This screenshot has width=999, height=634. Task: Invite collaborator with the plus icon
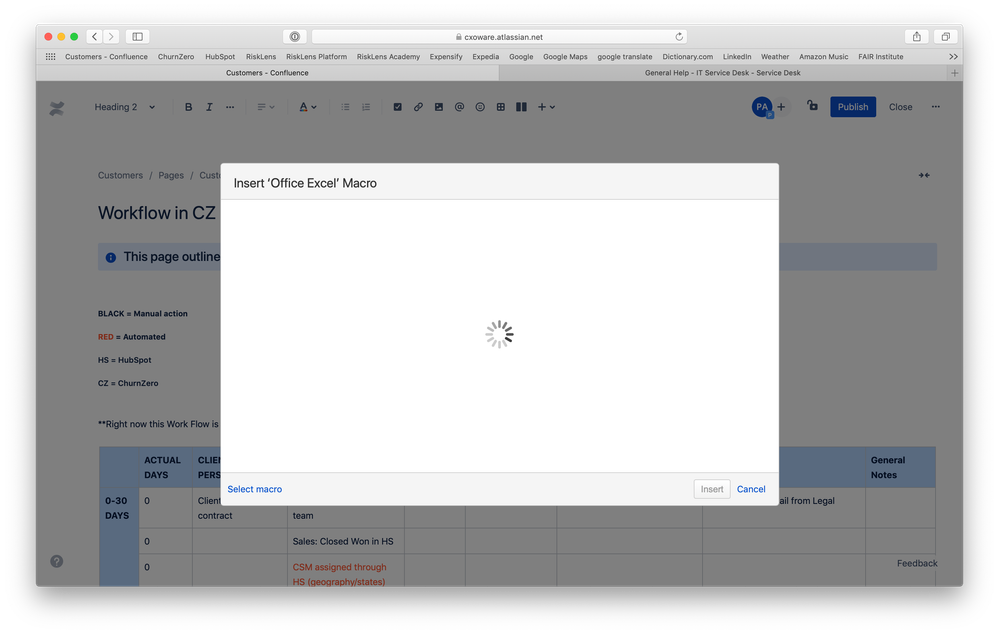pyautogui.click(x=781, y=107)
